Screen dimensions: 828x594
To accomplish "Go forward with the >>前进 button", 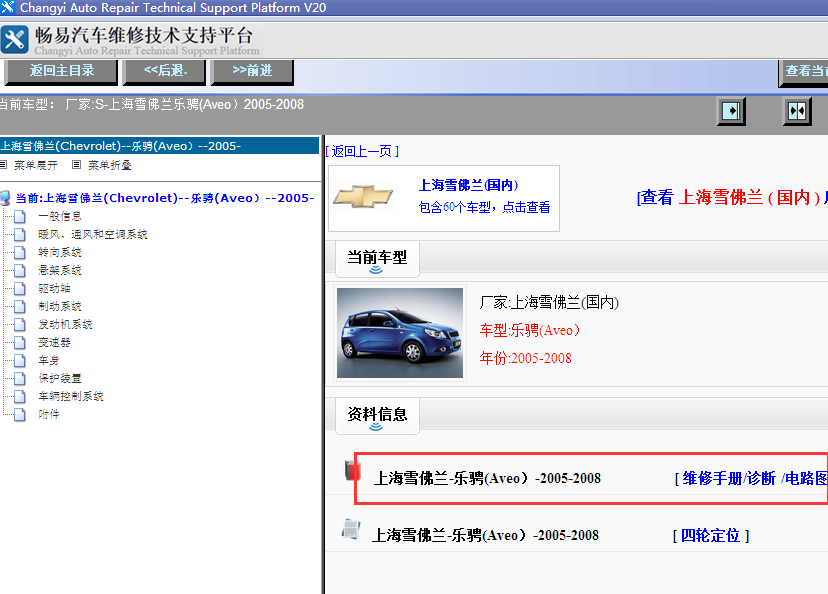I will [252, 71].
